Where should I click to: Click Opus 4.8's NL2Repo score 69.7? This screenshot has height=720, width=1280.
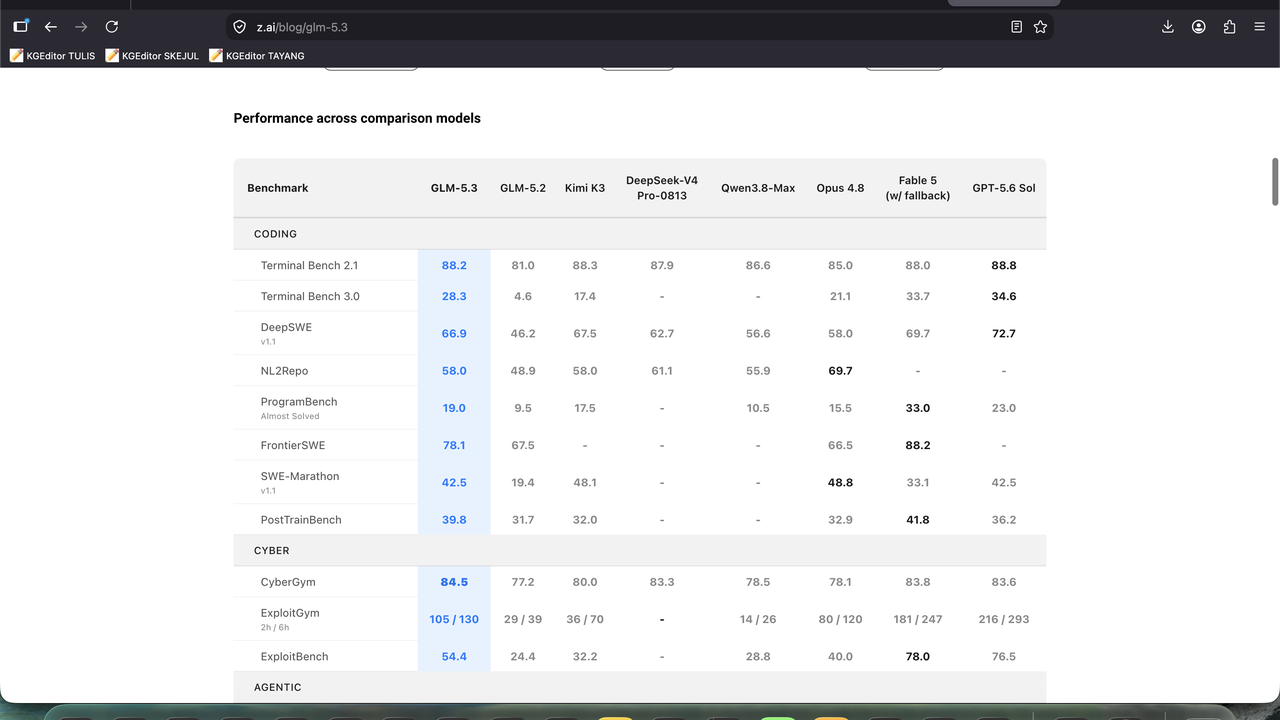(x=840, y=371)
